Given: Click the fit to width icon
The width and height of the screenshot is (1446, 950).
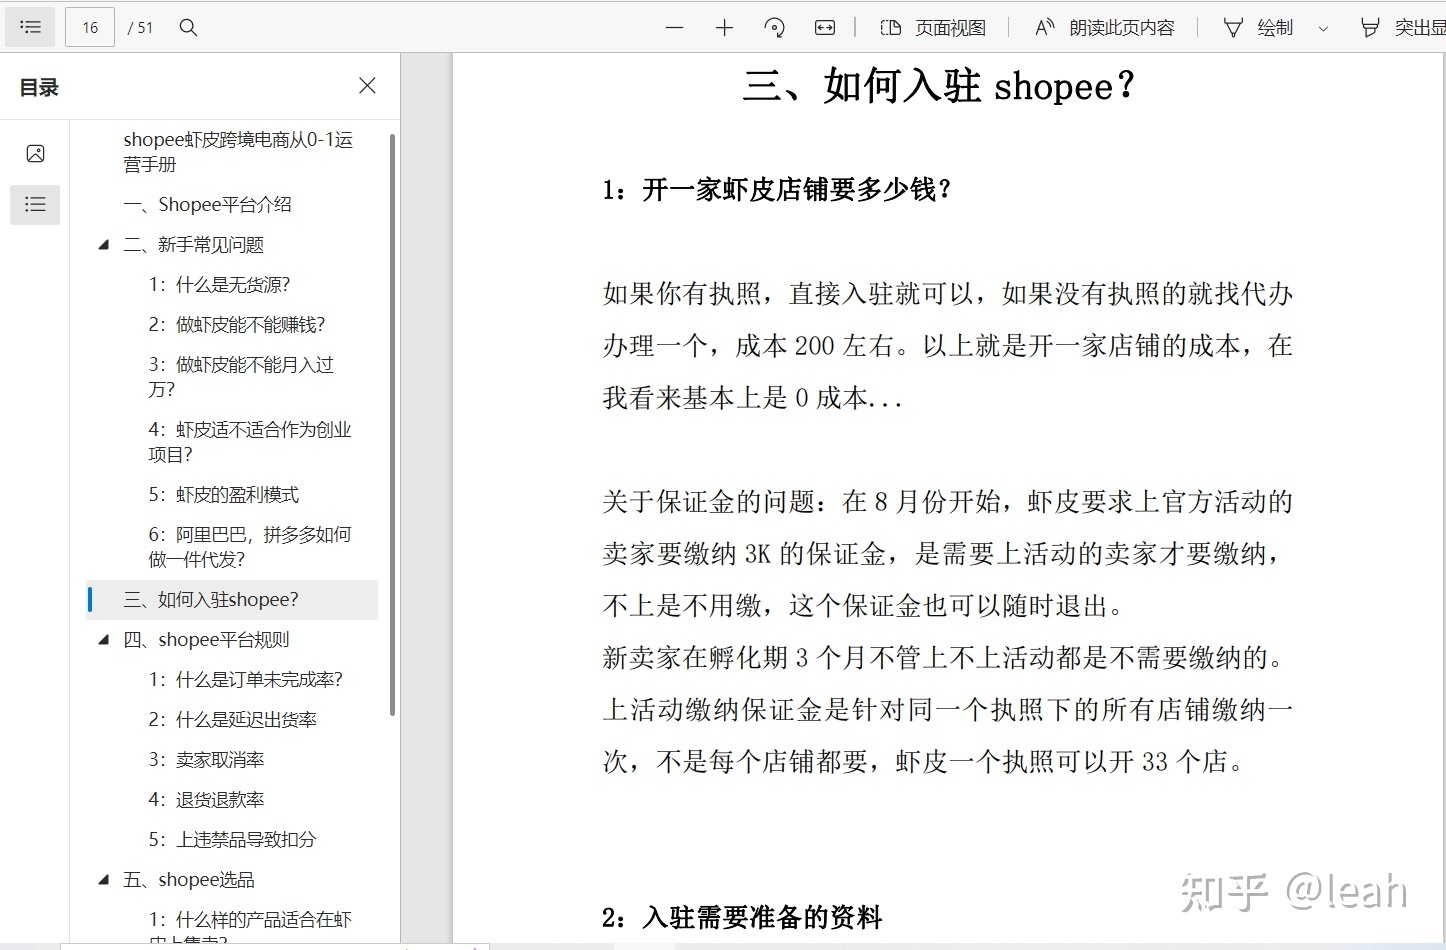Looking at the screenshot, I should (x=825, y=28).
